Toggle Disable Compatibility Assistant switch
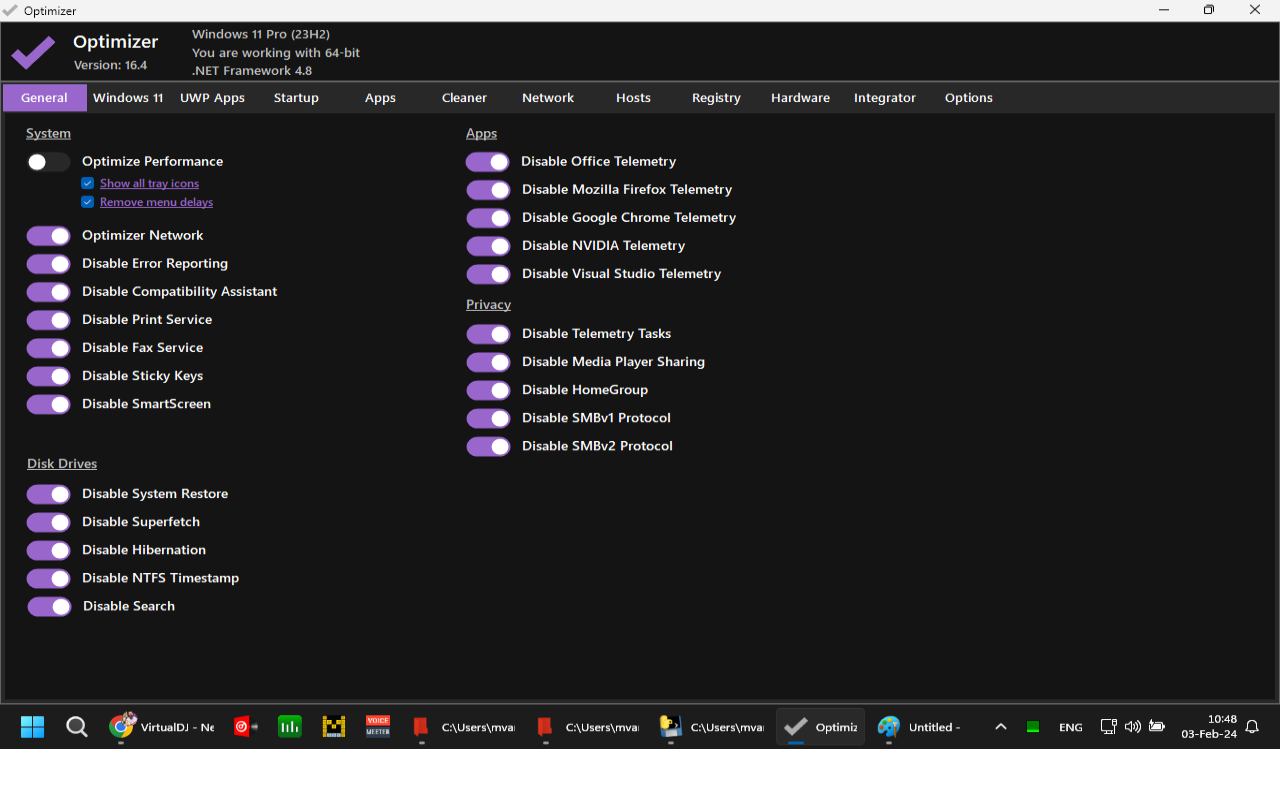1280x800 pixels. pyautogui.click(x=48, y=292)
